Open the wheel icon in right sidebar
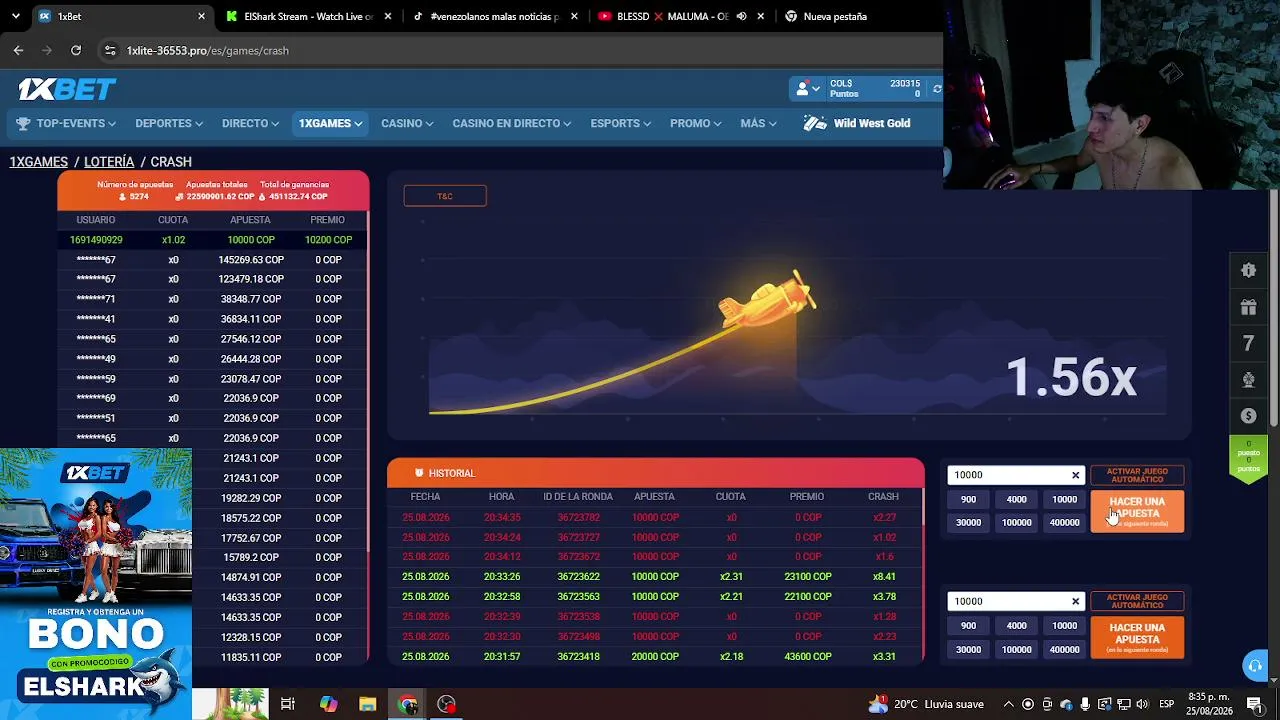Screen dimensions: 1280x720 pyautogui.click(x=1248, y=380)
